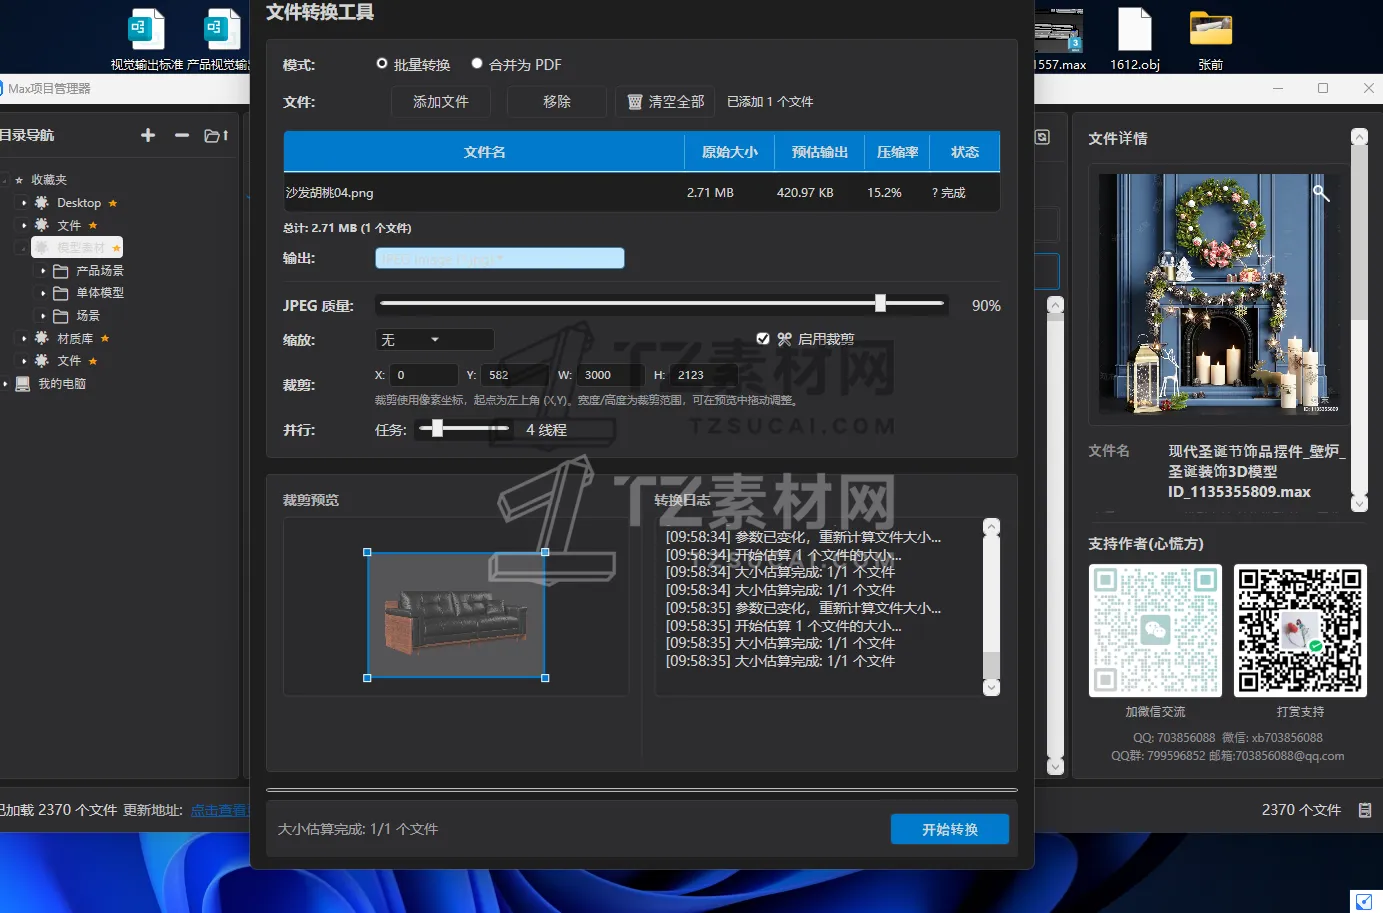Click the magnifier icon on the preview image
Viewport: 1383px width, 913px height.
click(1320, 192)
